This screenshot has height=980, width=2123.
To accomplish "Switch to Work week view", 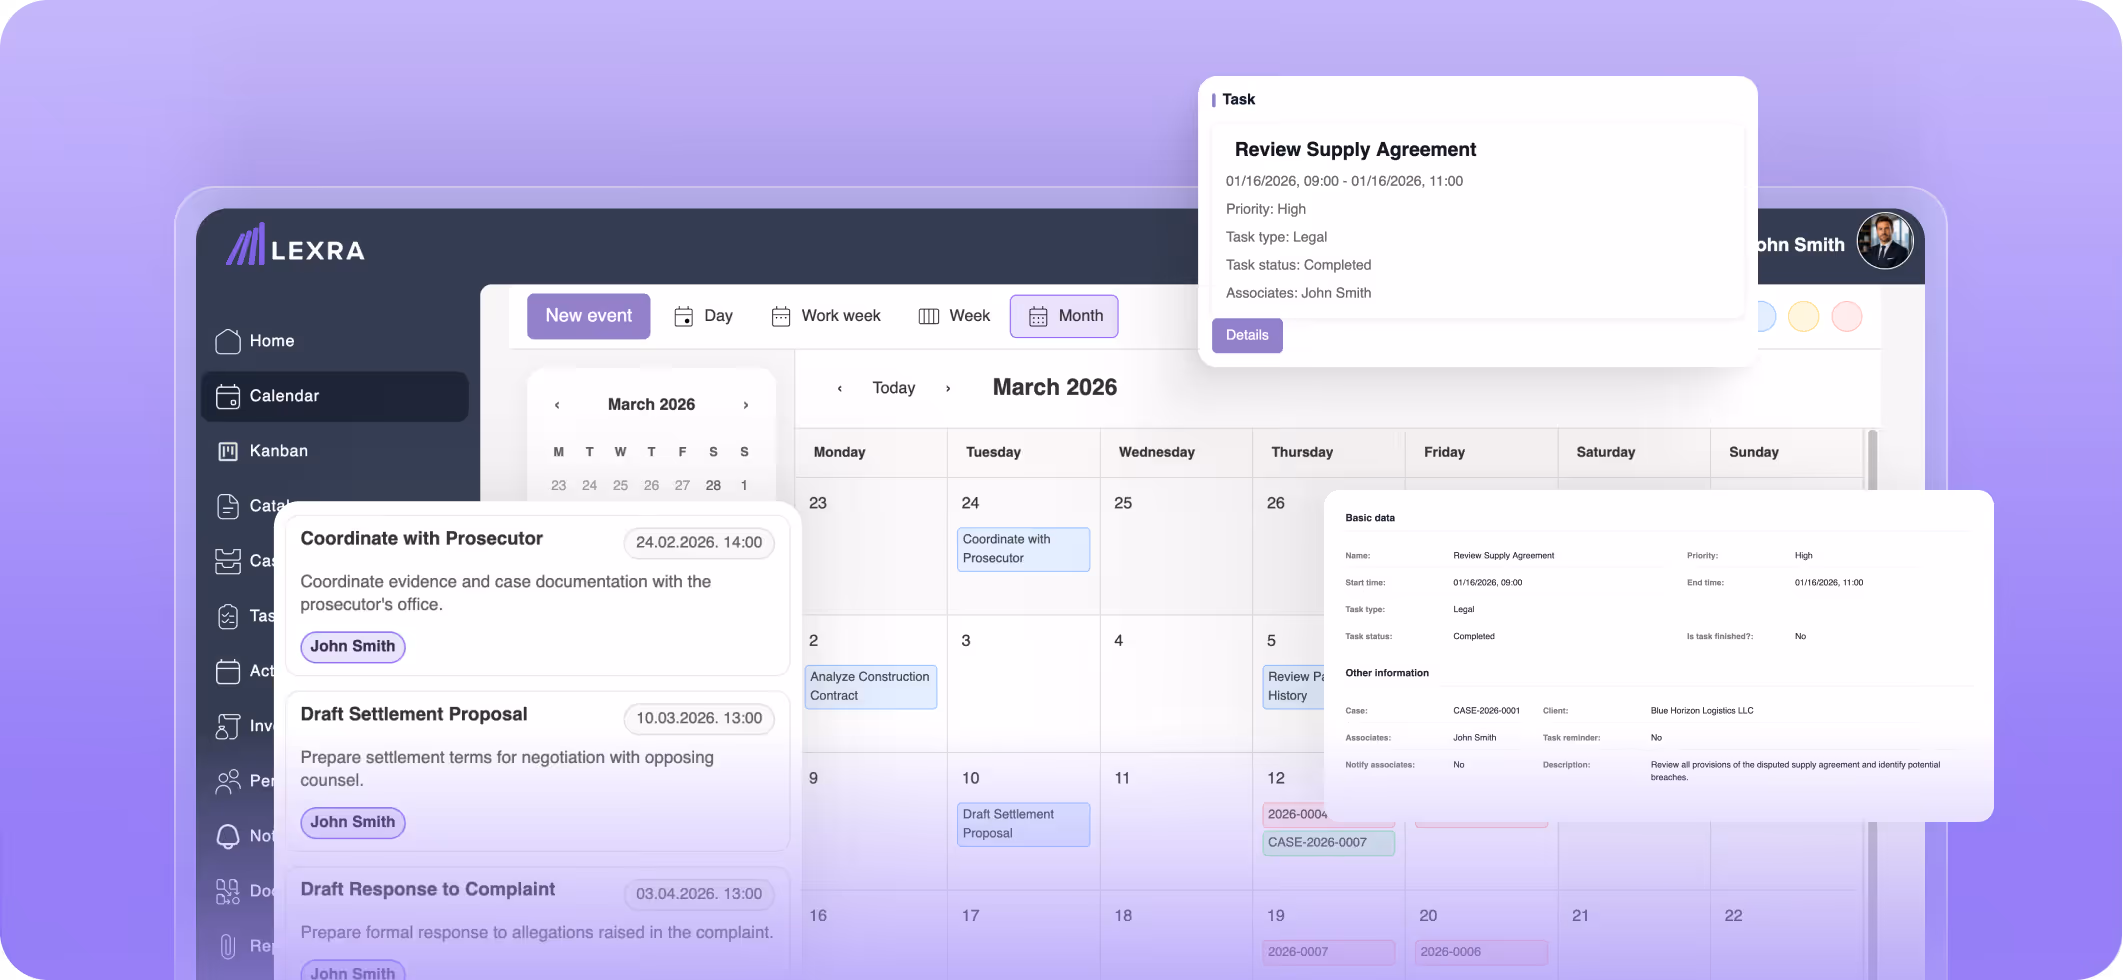I will coord(826,316).
